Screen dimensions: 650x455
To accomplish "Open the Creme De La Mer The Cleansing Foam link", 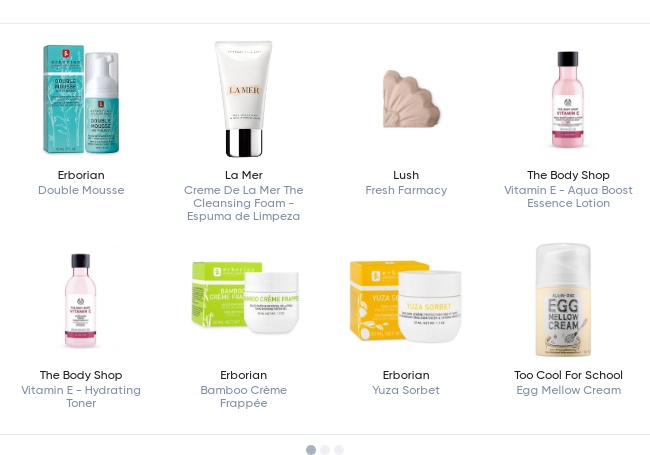I will (243, 203).
